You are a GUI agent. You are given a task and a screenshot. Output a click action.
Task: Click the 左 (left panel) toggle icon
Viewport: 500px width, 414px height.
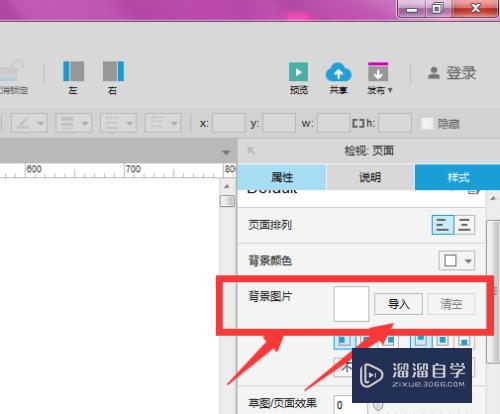pos(73,71)
